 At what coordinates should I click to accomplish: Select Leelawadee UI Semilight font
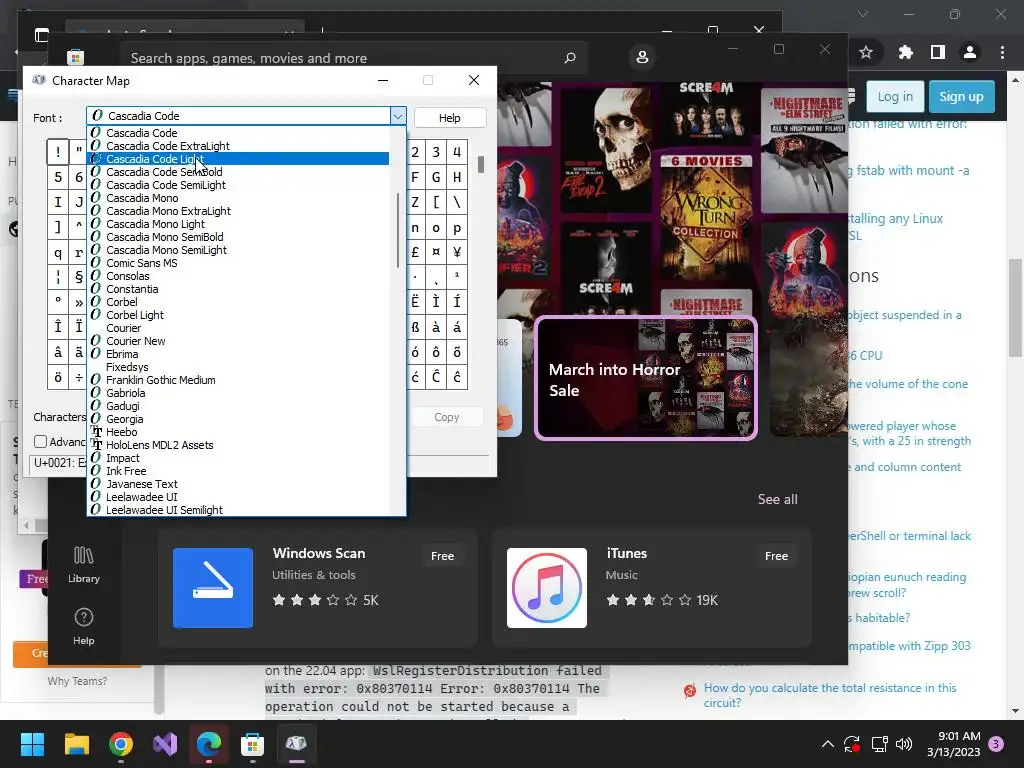[238, 510]
